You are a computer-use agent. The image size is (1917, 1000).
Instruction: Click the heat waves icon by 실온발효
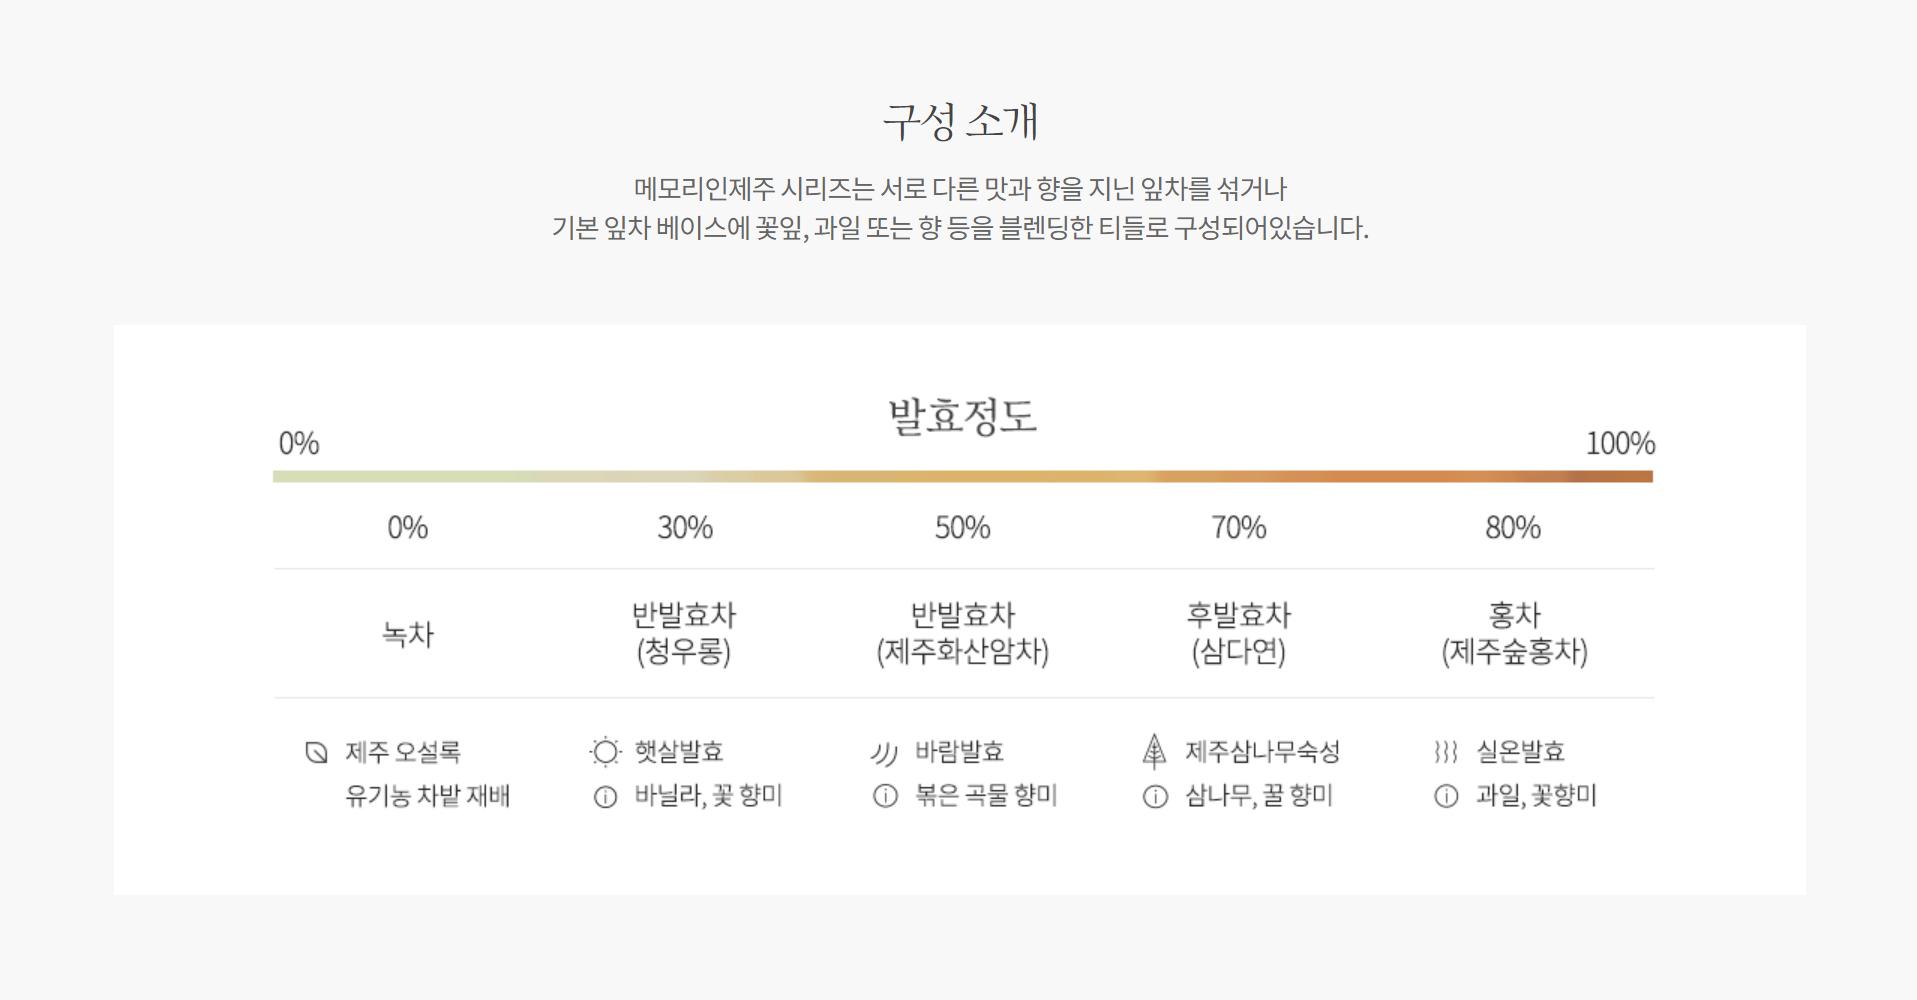pyautogui.click(x=1445, y=752)
